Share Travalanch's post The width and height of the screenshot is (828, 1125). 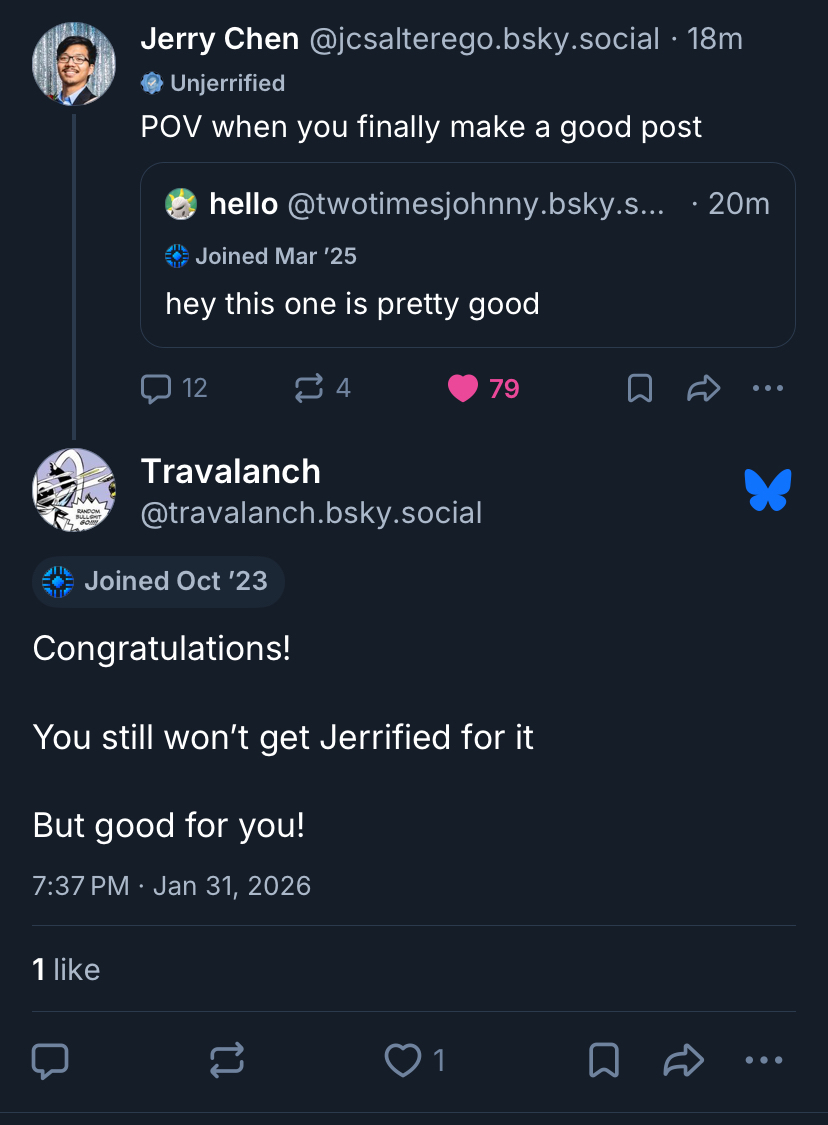click(x=684, y=1061)
